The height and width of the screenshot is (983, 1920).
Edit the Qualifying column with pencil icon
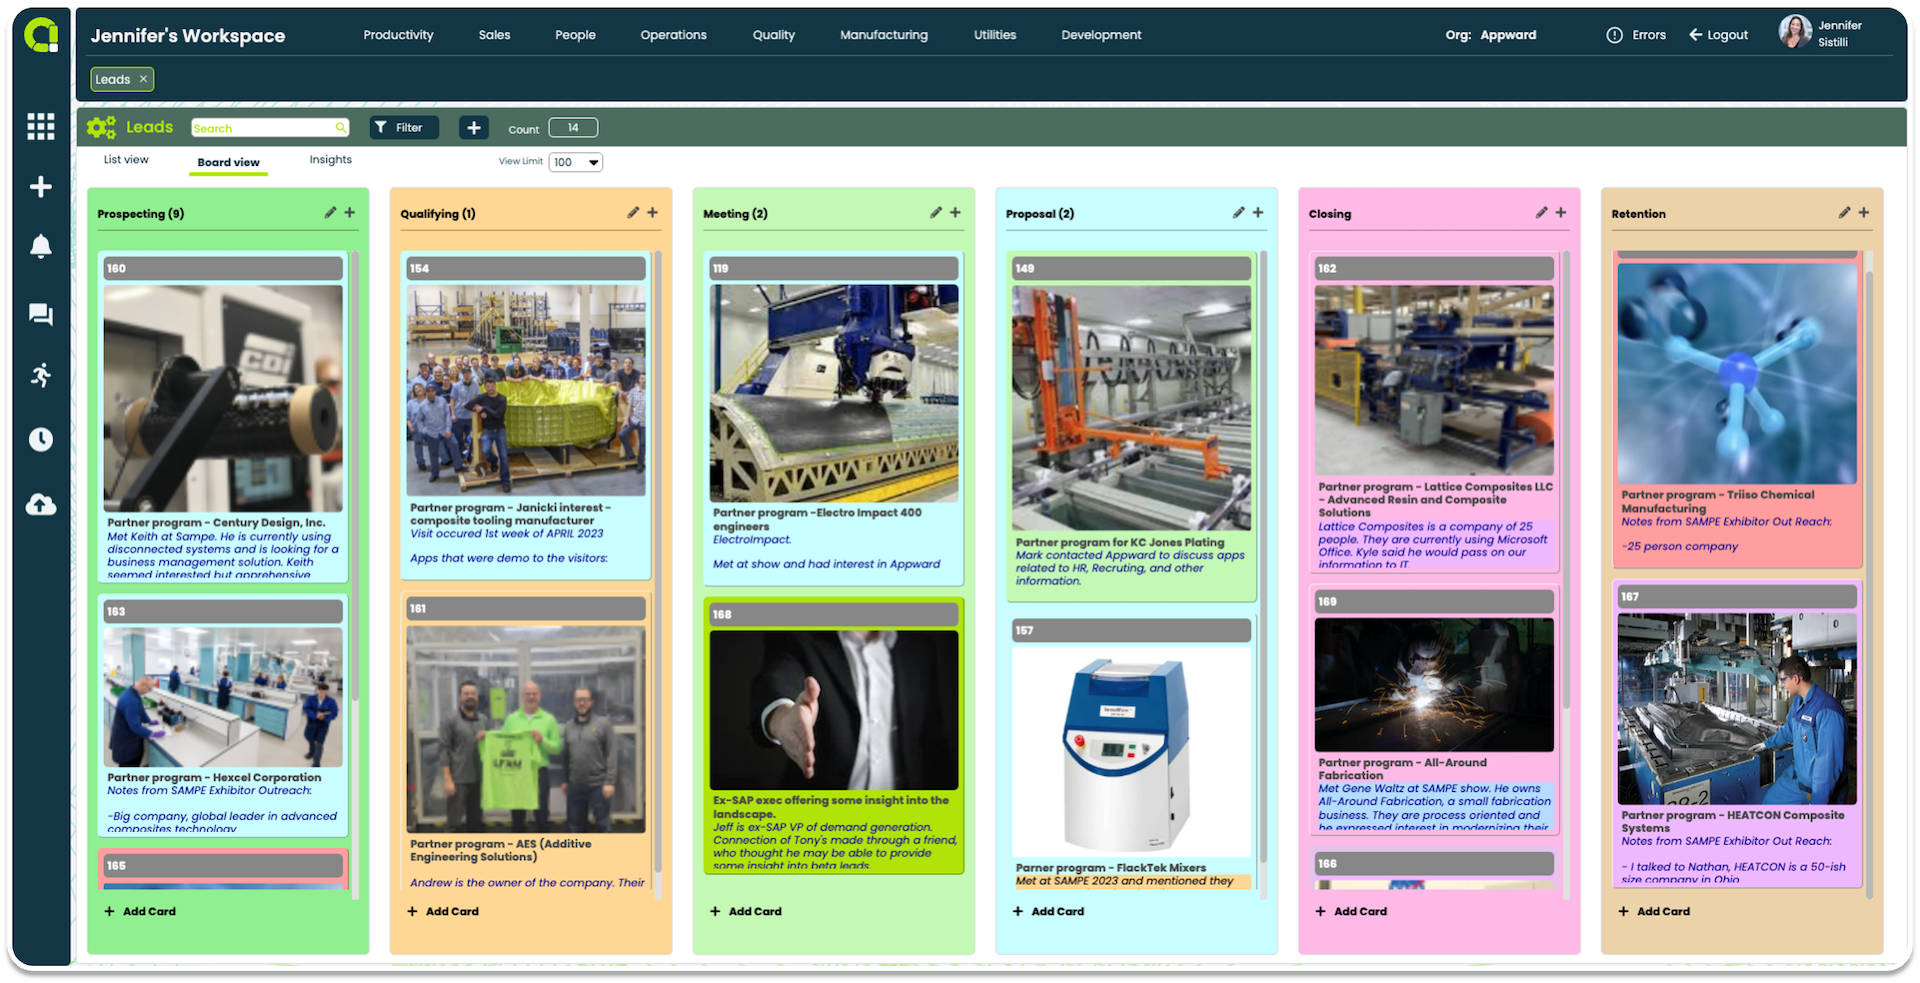633,212
